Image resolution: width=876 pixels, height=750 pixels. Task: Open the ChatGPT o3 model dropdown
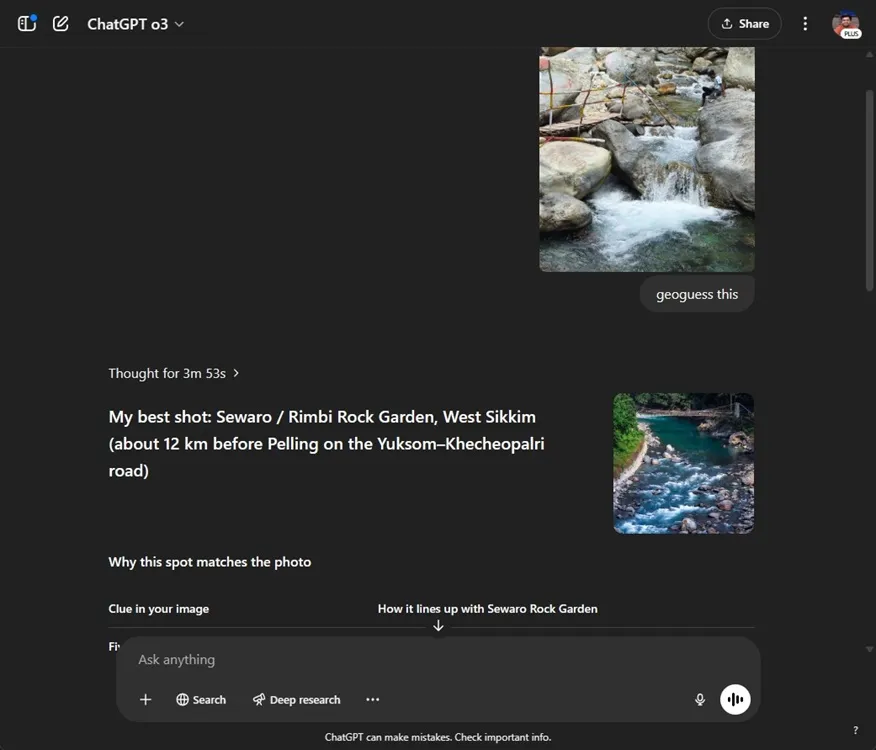[x=135, y=24]
